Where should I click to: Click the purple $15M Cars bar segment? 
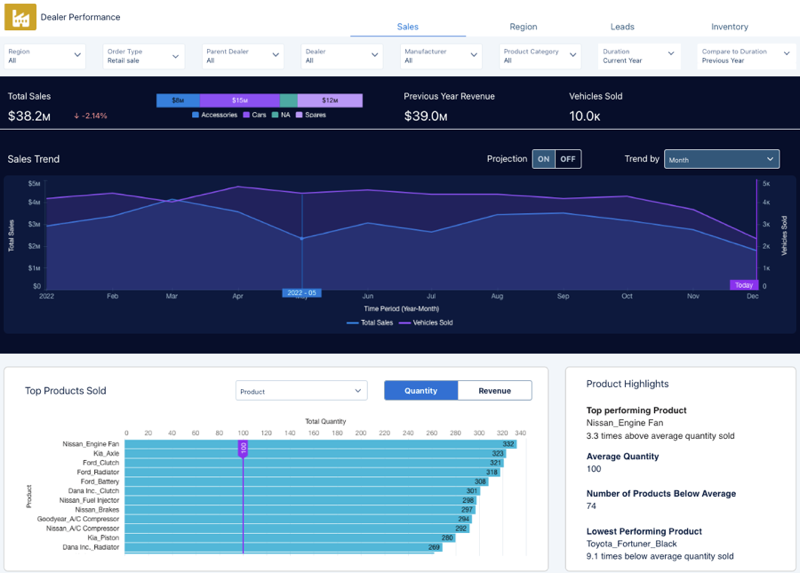coord(239,100)
